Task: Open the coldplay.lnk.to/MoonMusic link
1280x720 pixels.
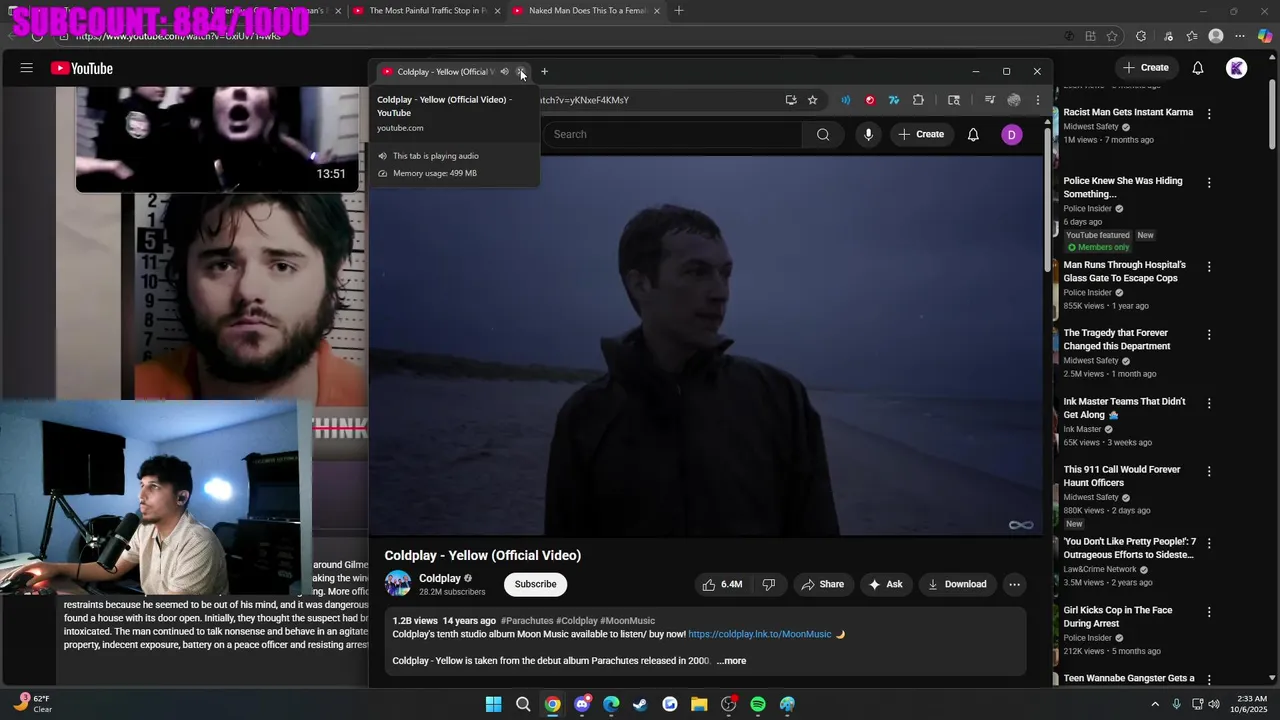Action: click(x=760, y=634)
